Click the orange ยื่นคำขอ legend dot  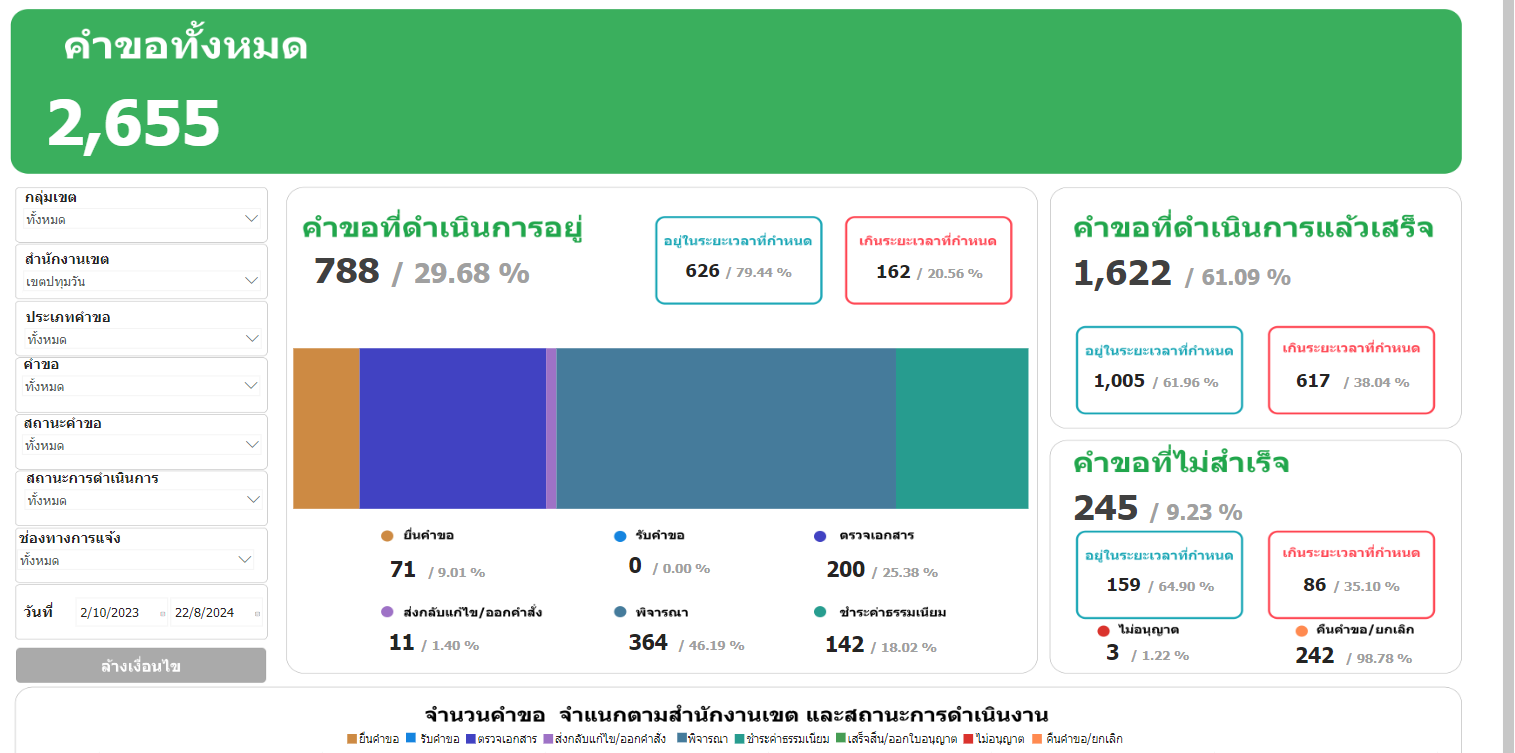(387, 536)
